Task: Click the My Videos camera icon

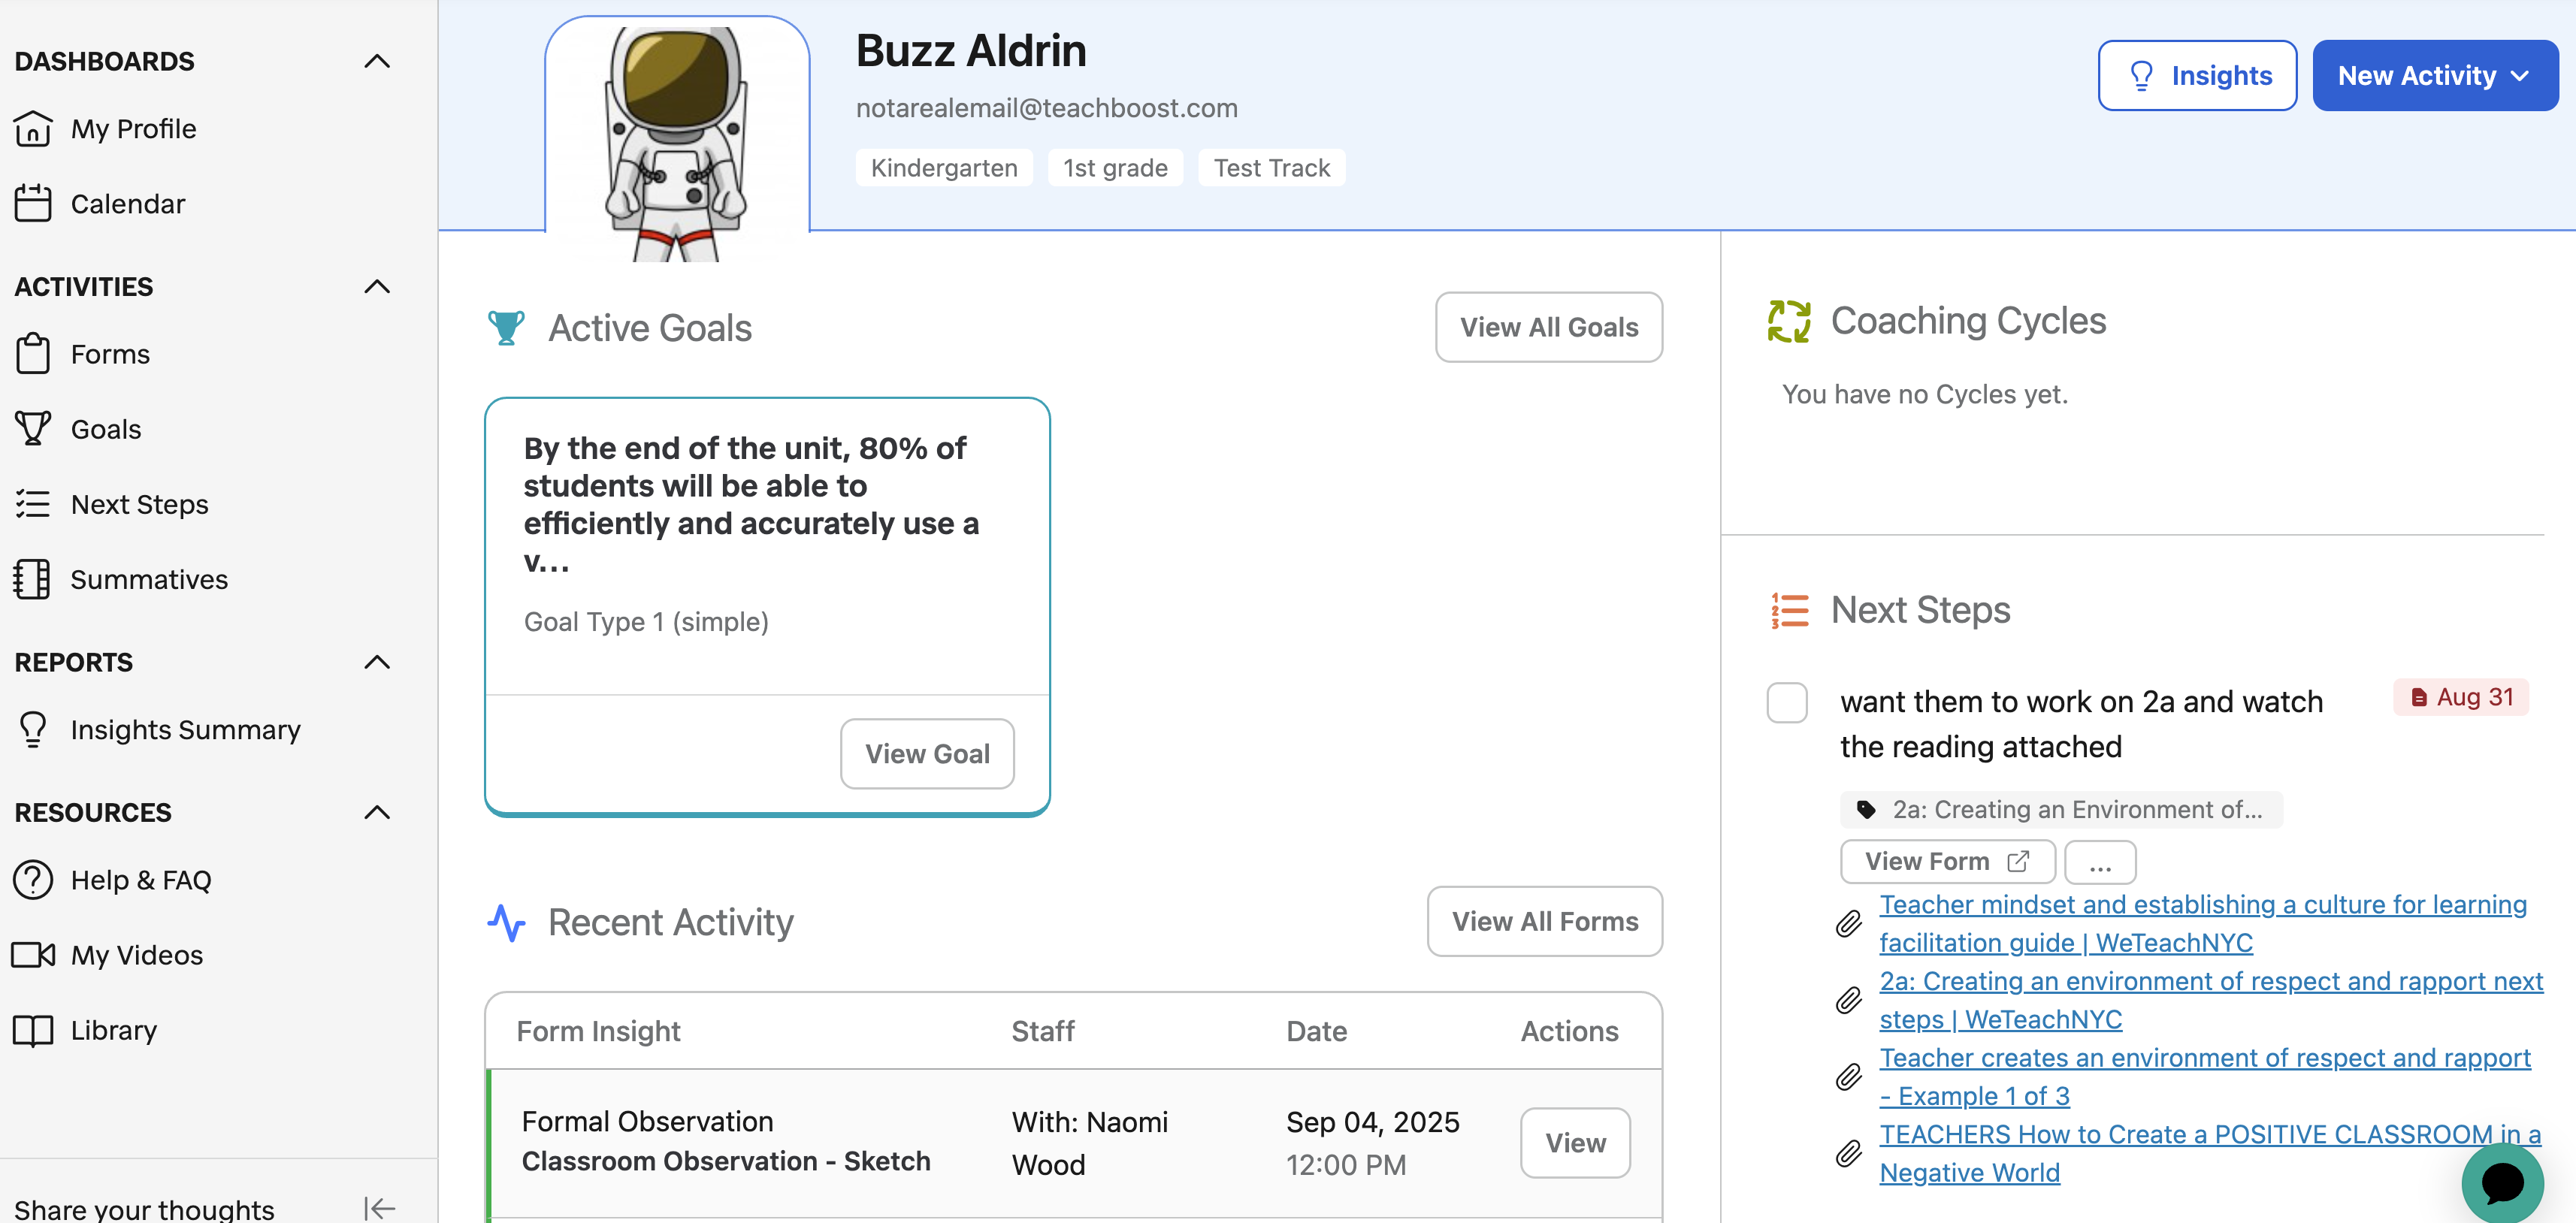Action: pos(33,955)
